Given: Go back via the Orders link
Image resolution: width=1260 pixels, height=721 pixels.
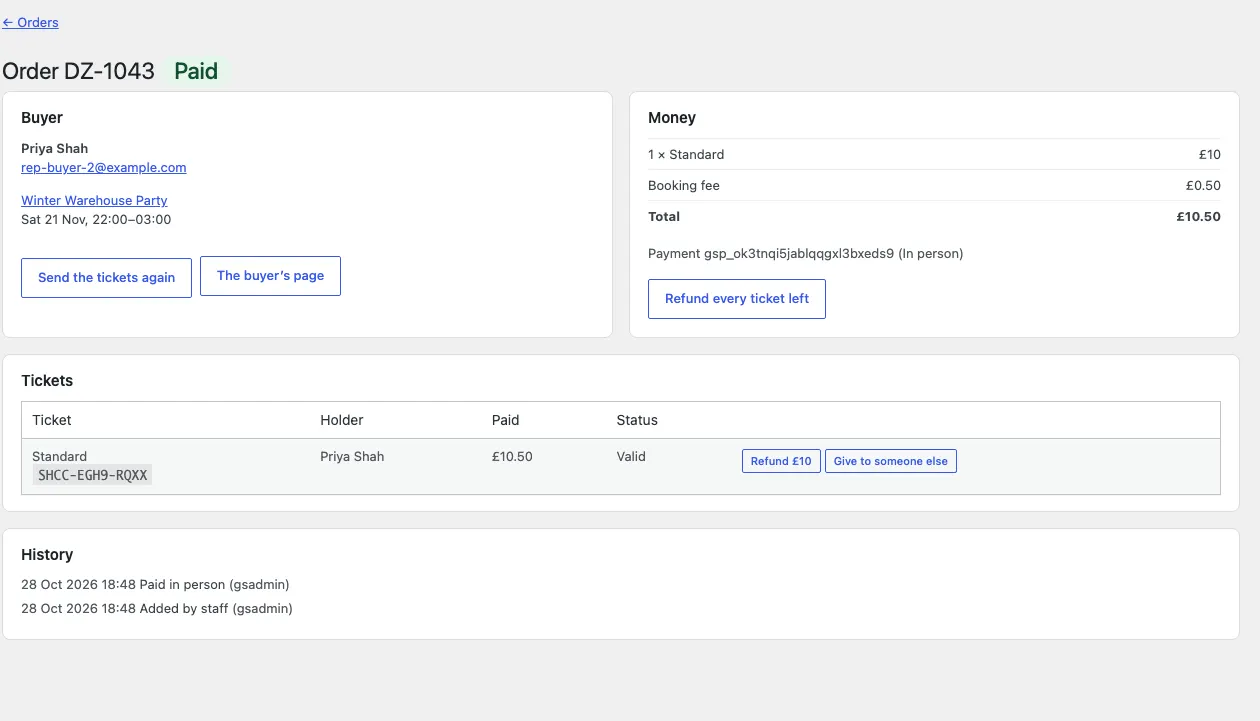Looking at the screenshot, I should click(x=30, y=22).
